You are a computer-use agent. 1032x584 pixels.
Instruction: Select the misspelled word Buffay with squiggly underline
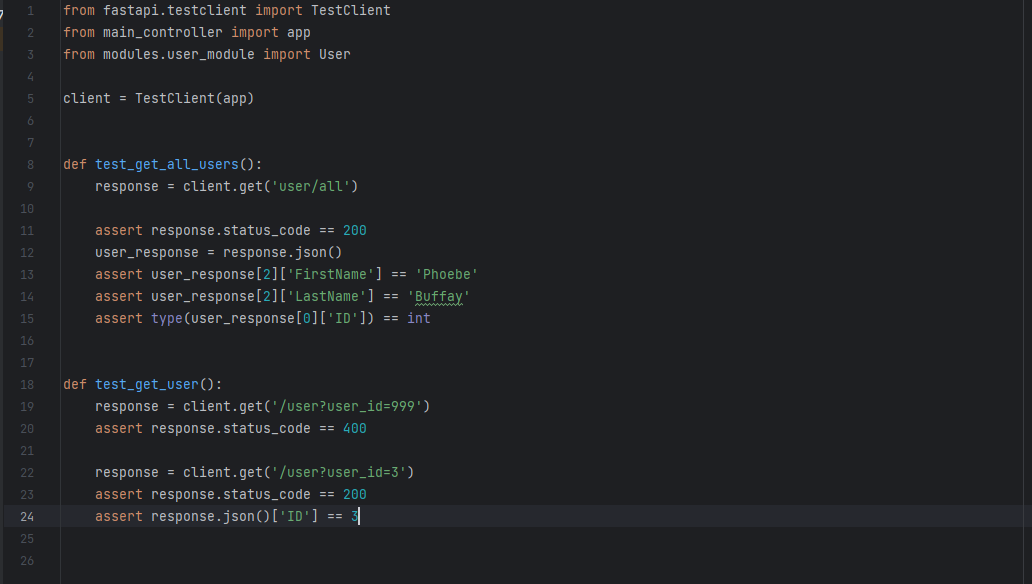tap(439, 296)
